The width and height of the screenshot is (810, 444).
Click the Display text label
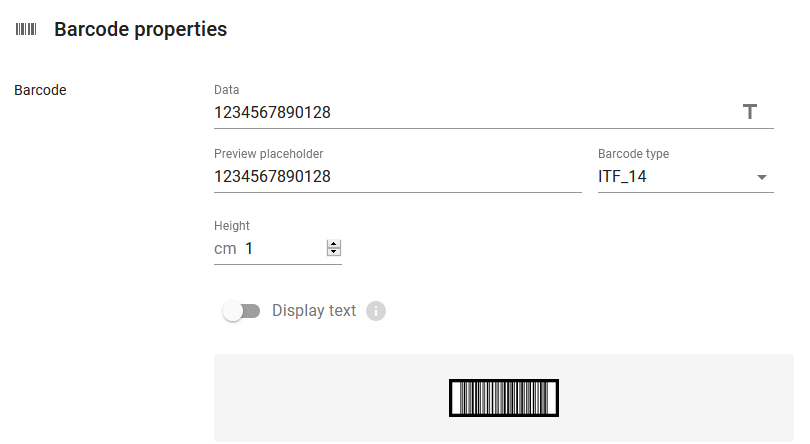[314, 311]
